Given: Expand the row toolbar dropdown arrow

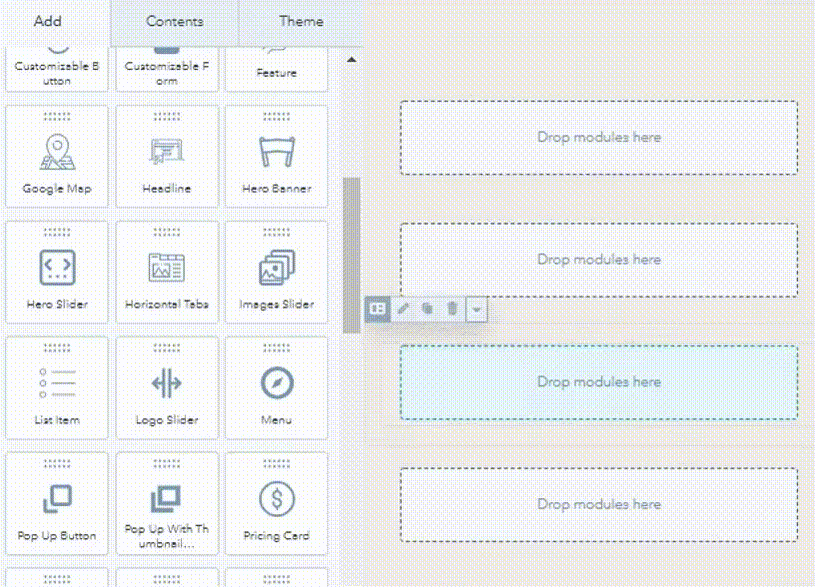Looking at the screenshot, I should [477, 310].
